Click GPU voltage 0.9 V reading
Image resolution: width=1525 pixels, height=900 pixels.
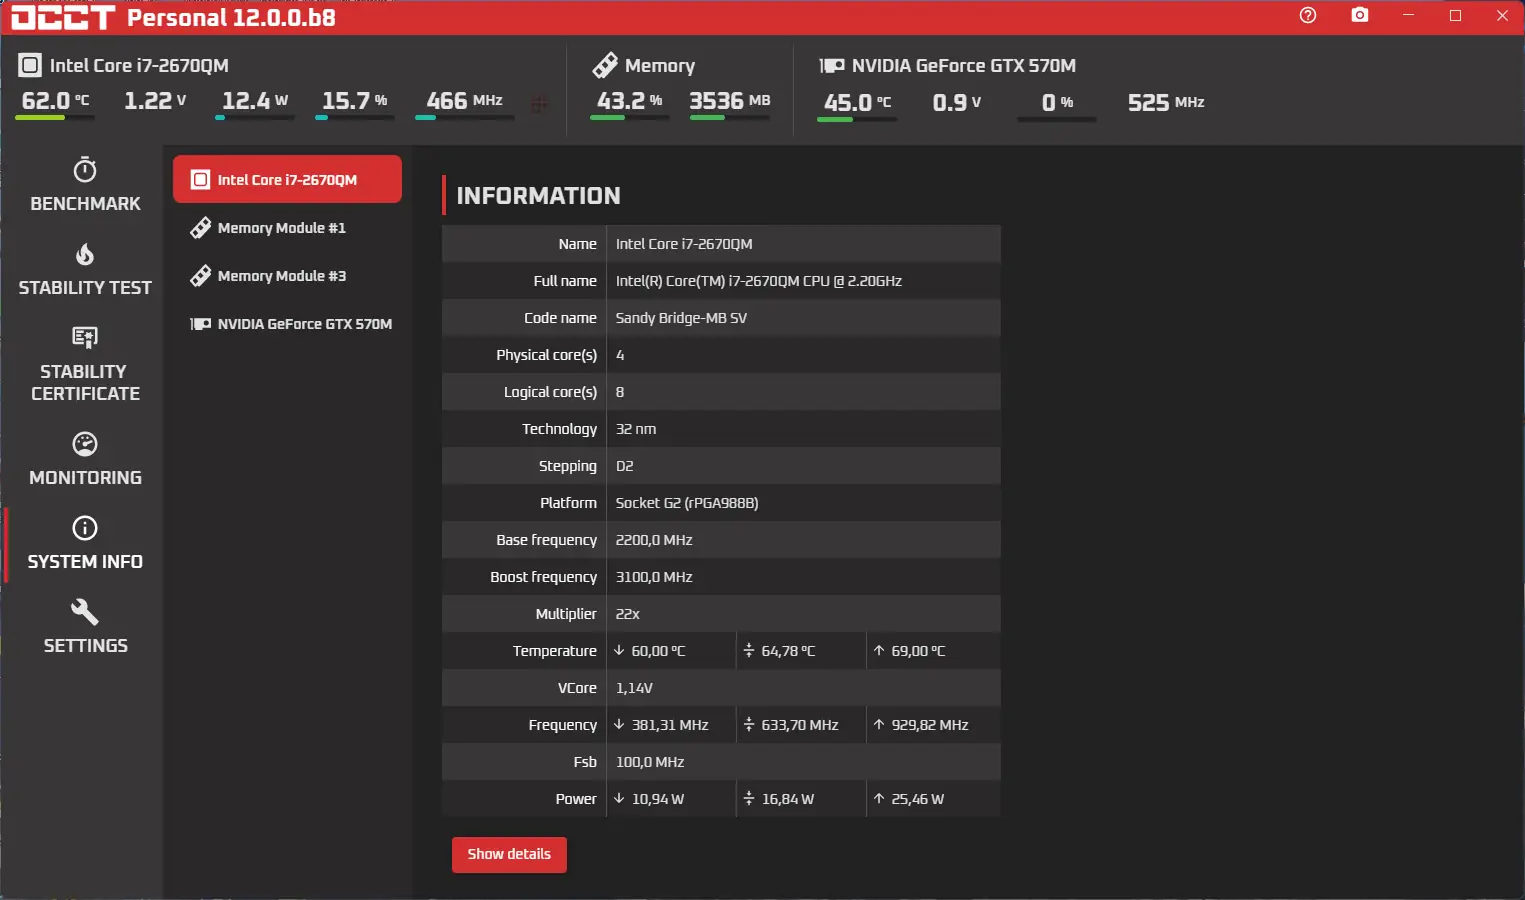pyautogui.click(x=957, y=102)
